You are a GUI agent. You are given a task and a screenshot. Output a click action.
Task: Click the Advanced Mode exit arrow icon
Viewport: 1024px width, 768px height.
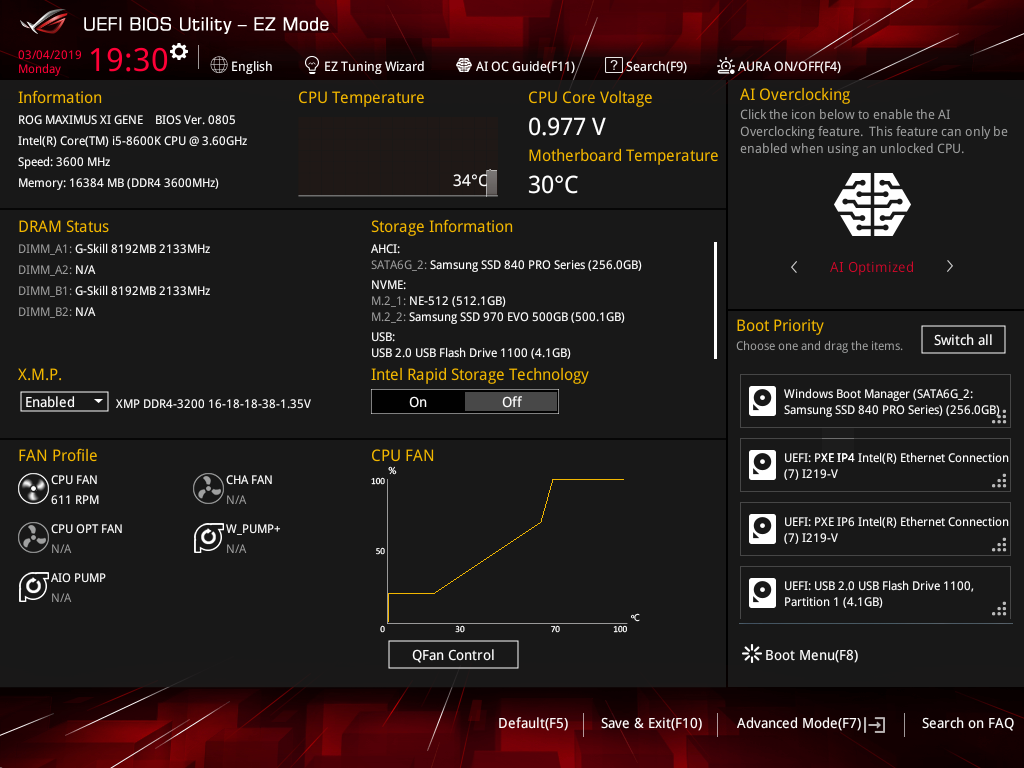click(x=875, y=724)
